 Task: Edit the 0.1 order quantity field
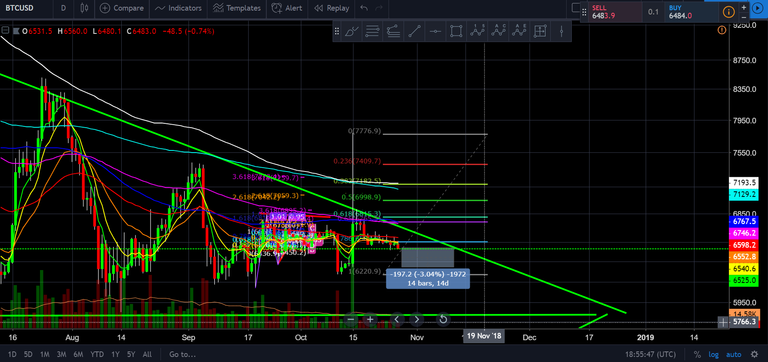coord(653,12)
